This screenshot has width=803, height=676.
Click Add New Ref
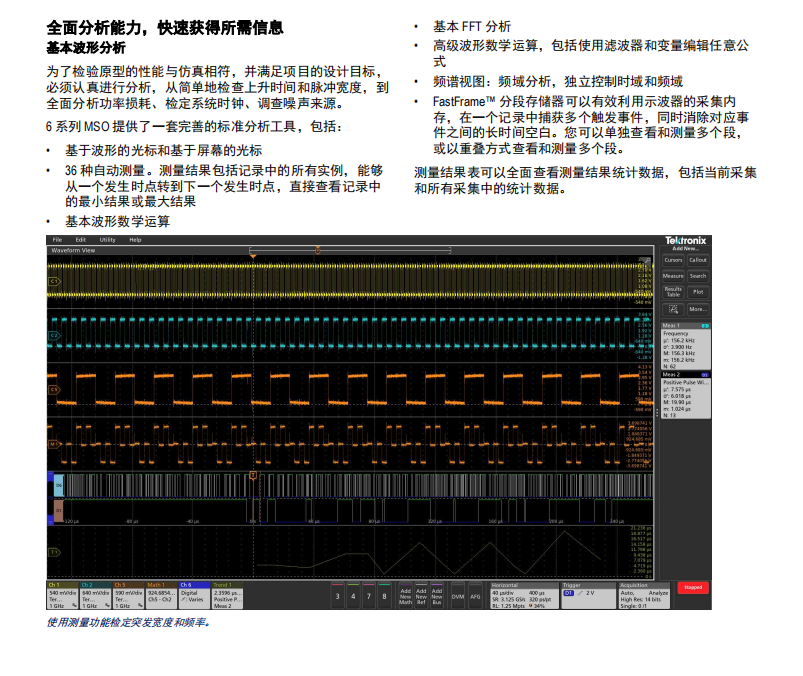pos(421,596)
